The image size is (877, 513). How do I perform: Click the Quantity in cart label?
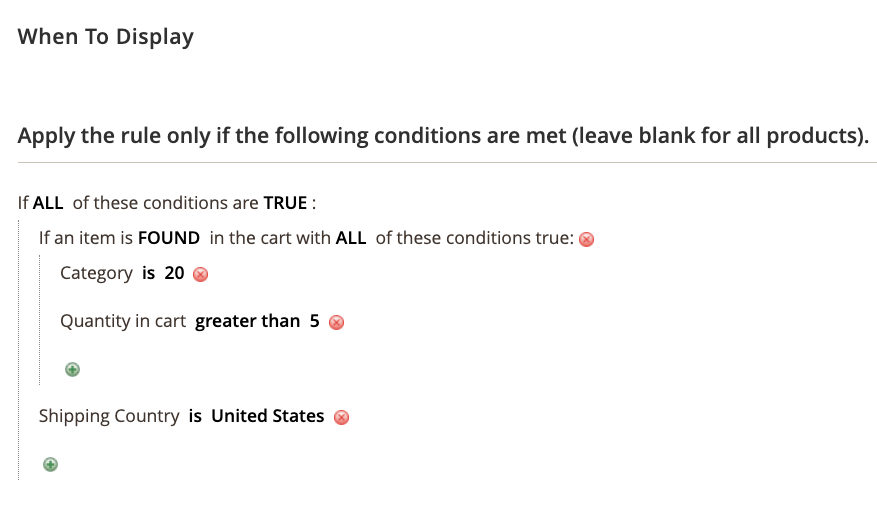(122, 321)
